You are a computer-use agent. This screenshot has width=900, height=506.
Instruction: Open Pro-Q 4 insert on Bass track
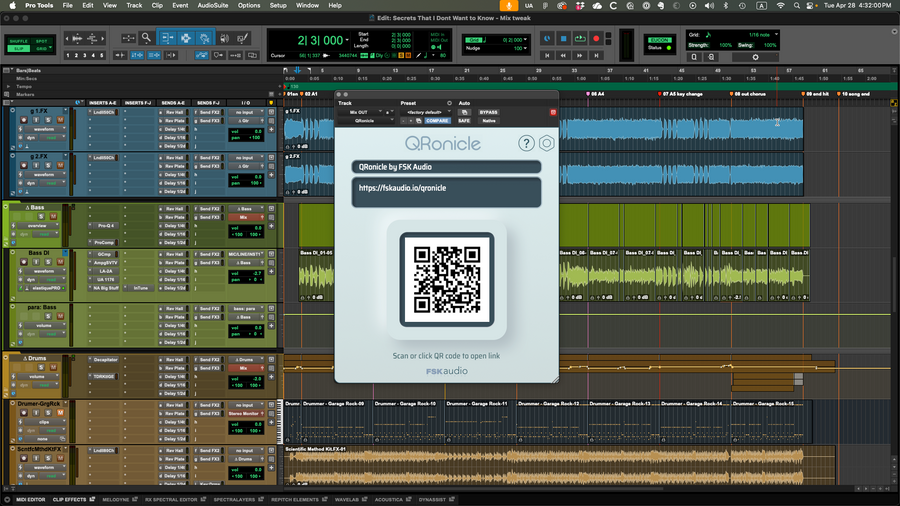pyautogui.click(x=105, y=225)
